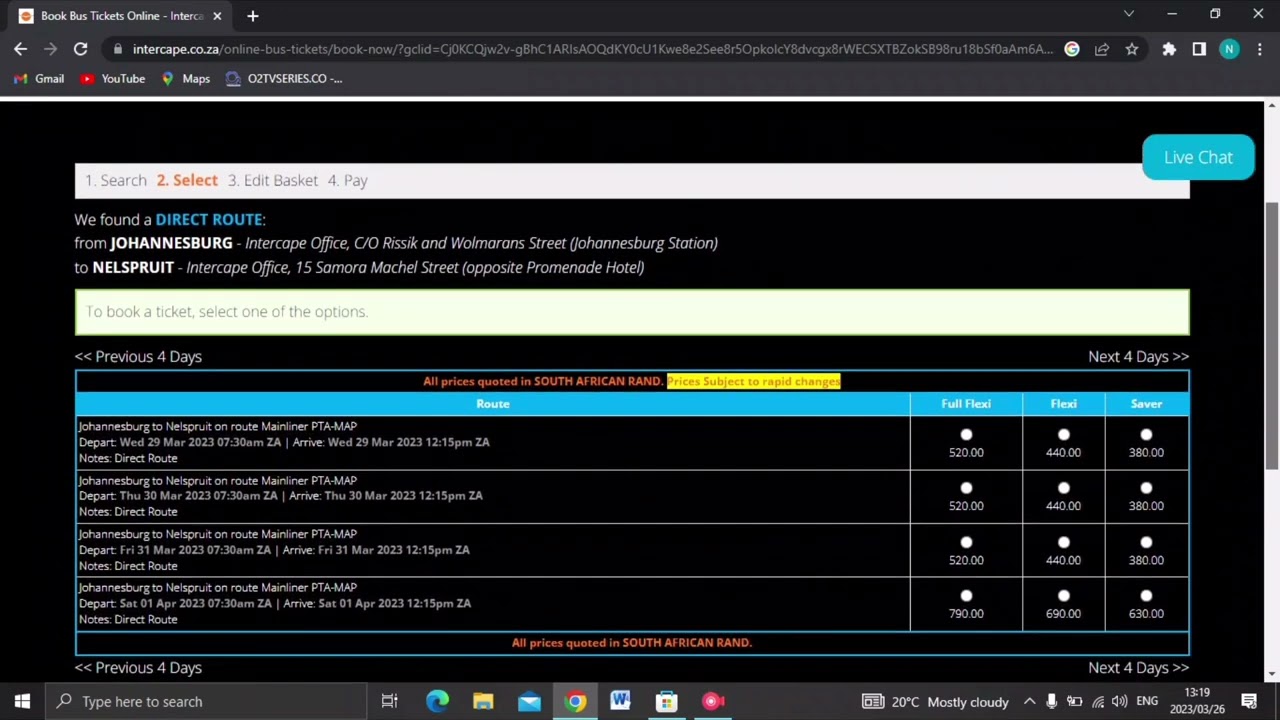Click the browser forward arrow
The height and width of the screenshot is (720, 1280).
50,49
